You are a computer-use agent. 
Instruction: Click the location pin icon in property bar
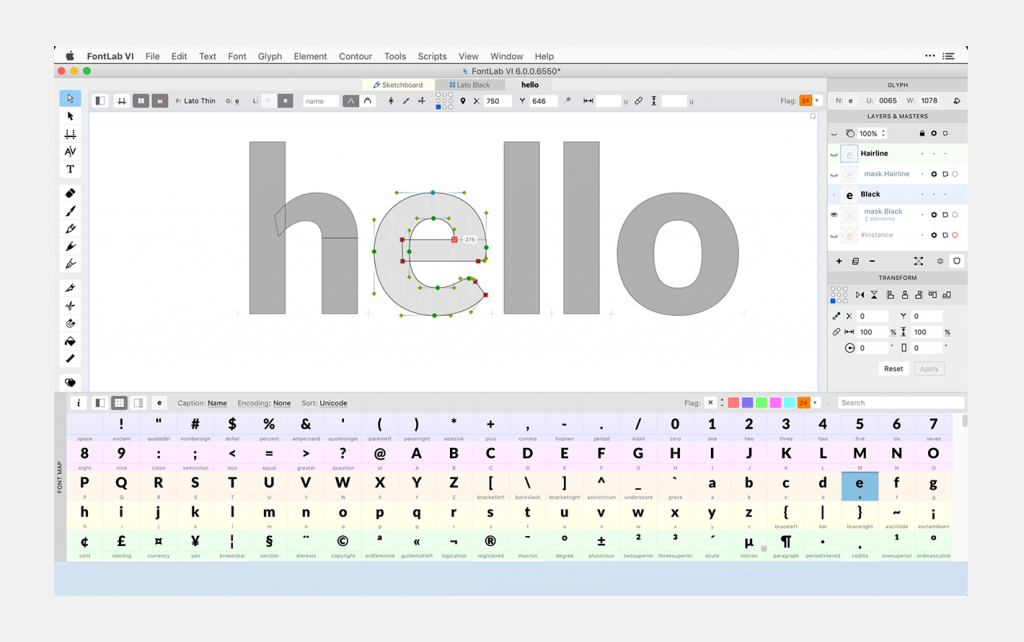point(463,101)
